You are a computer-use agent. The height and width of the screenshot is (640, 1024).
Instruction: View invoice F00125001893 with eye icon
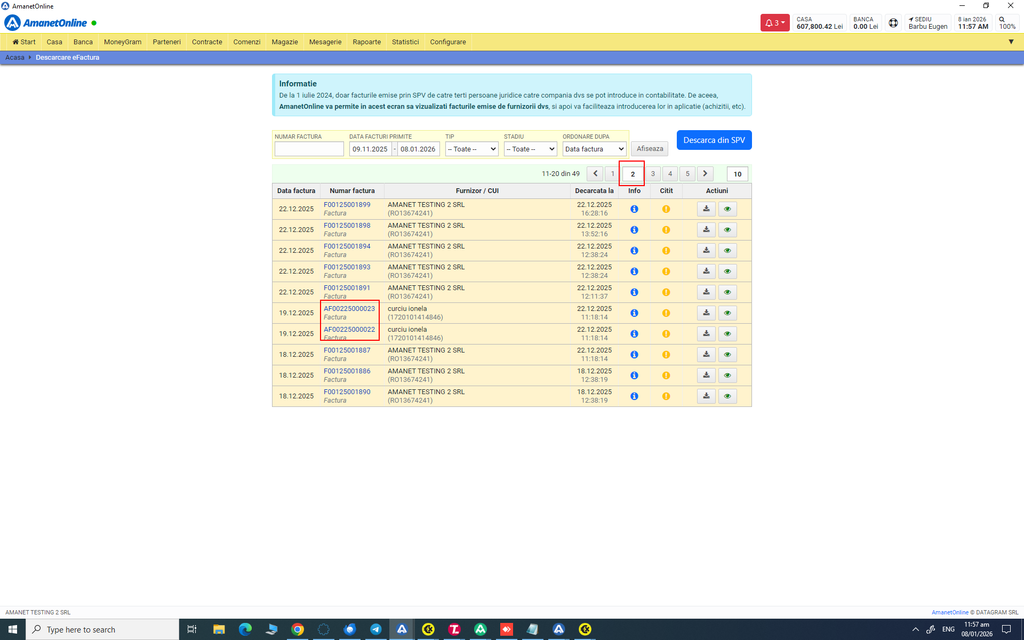tap(728, 271)
